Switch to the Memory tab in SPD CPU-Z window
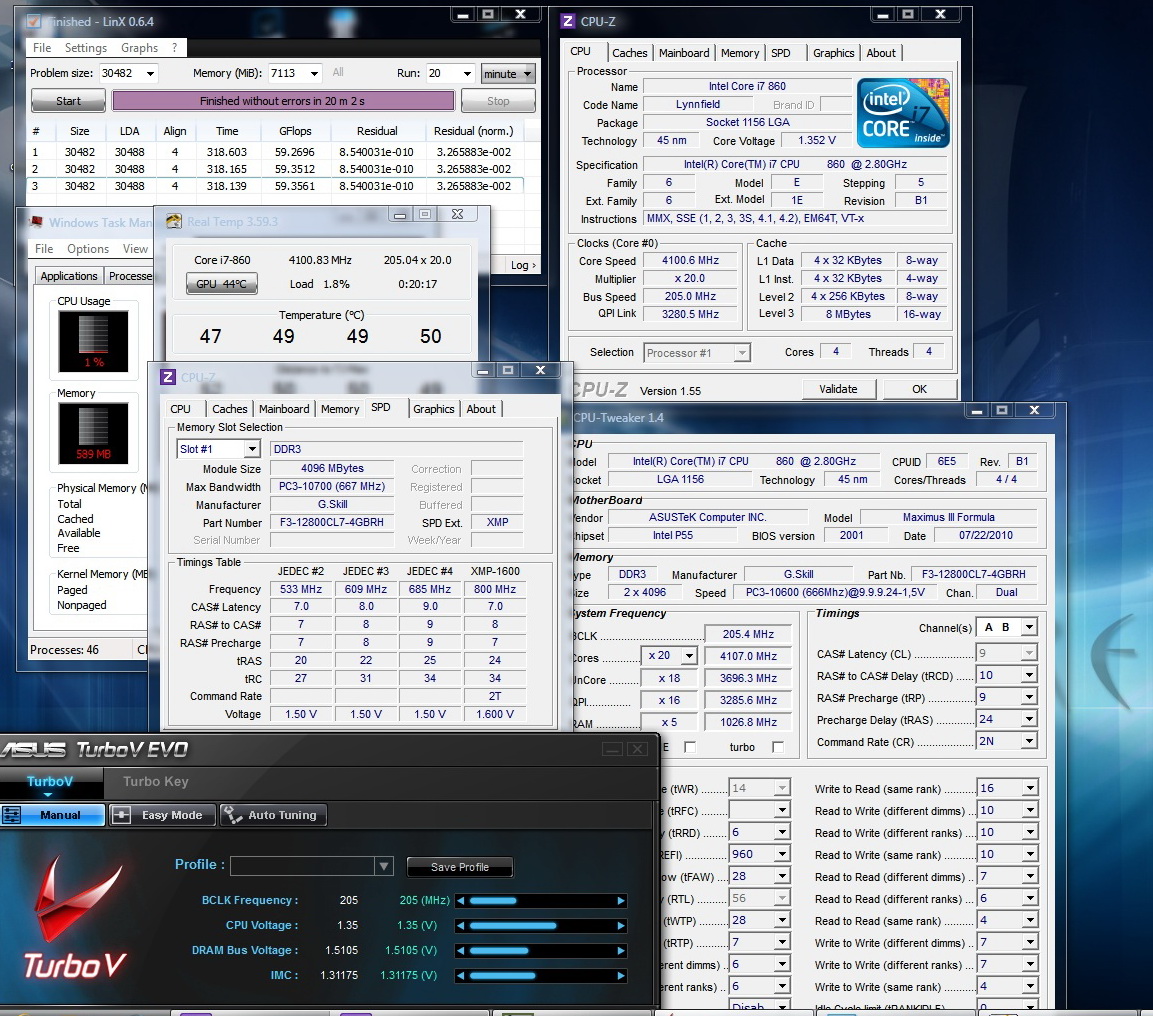 (340, 409)
